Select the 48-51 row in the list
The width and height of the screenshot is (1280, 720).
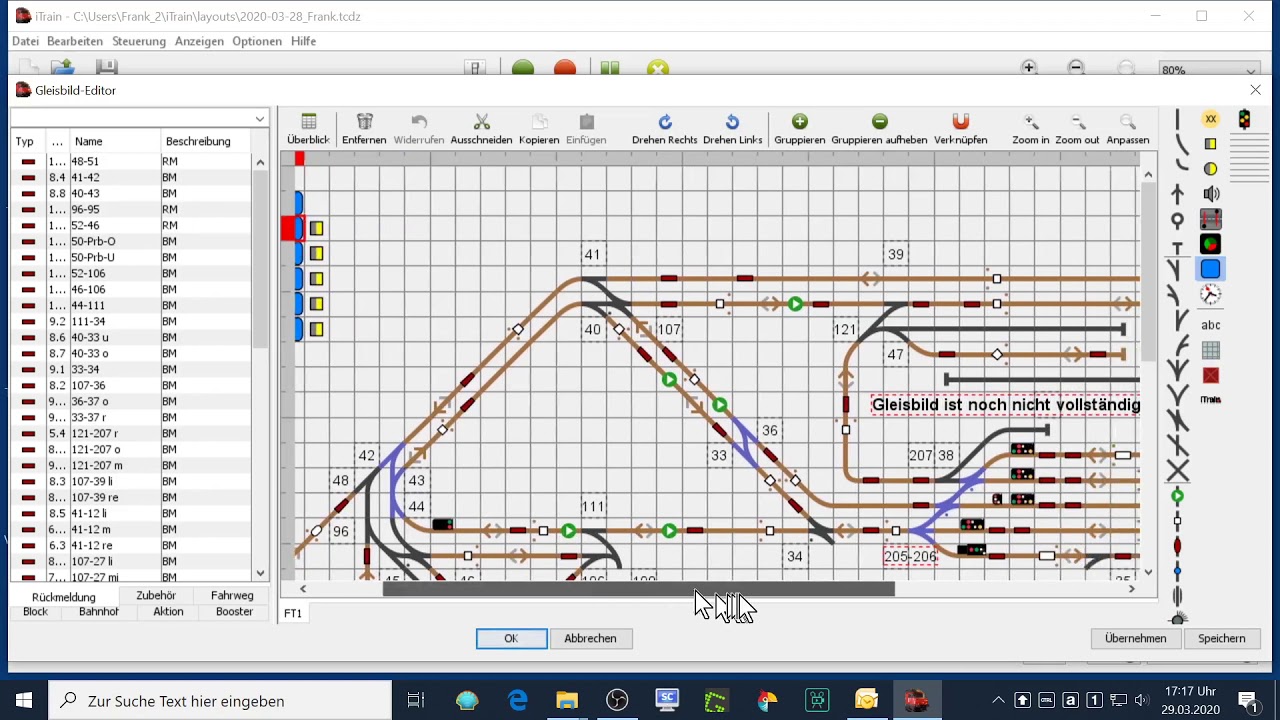point(131,161)
